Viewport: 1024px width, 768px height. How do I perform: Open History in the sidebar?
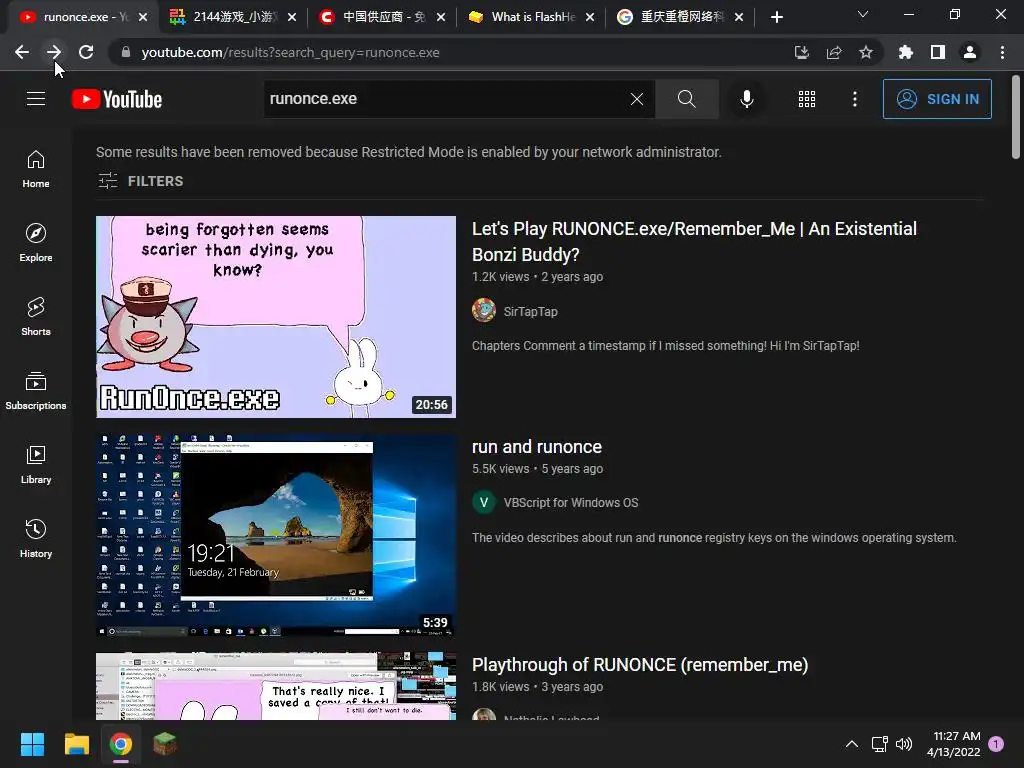tap(36, 539)
